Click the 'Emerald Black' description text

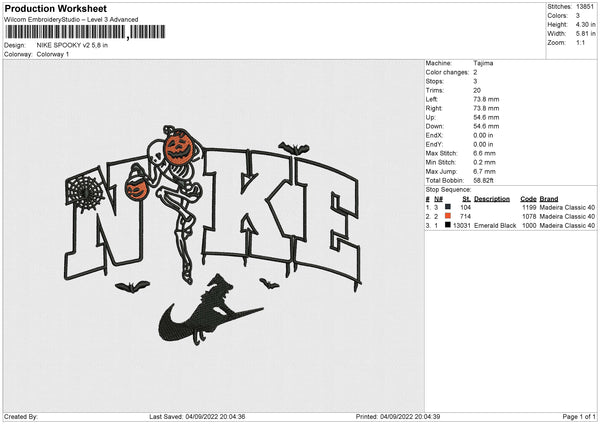coord(495,226)
